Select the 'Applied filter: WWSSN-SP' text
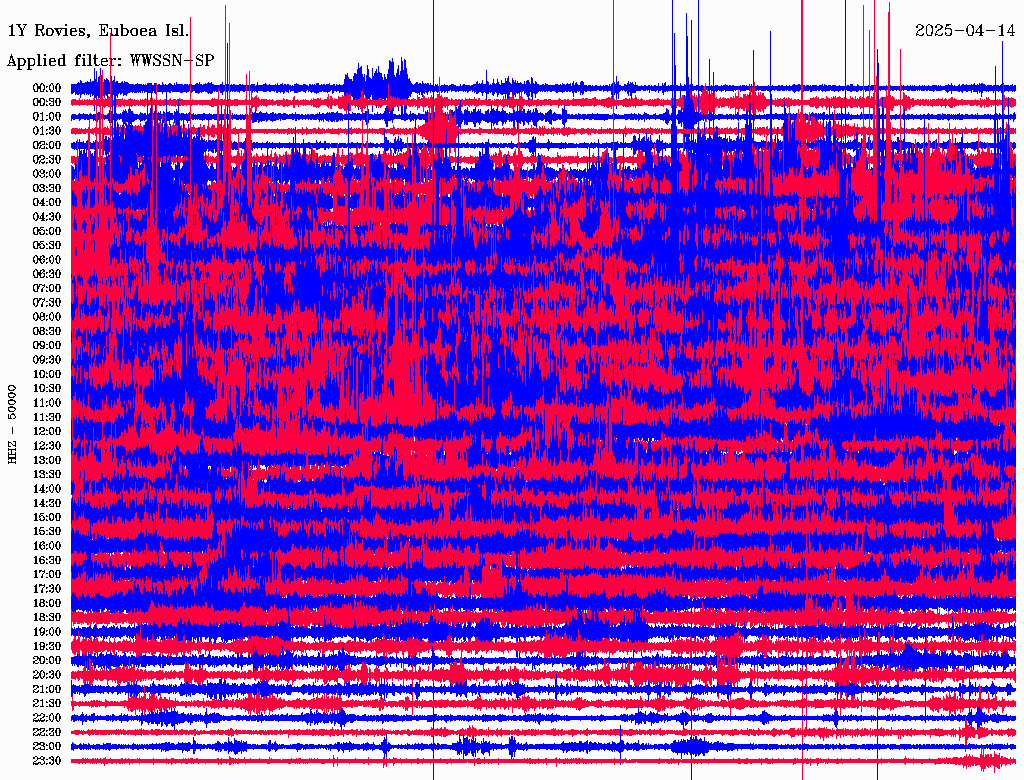This screenshot has height=780, width=1024. pyautogui.click(x=110, y=60)
